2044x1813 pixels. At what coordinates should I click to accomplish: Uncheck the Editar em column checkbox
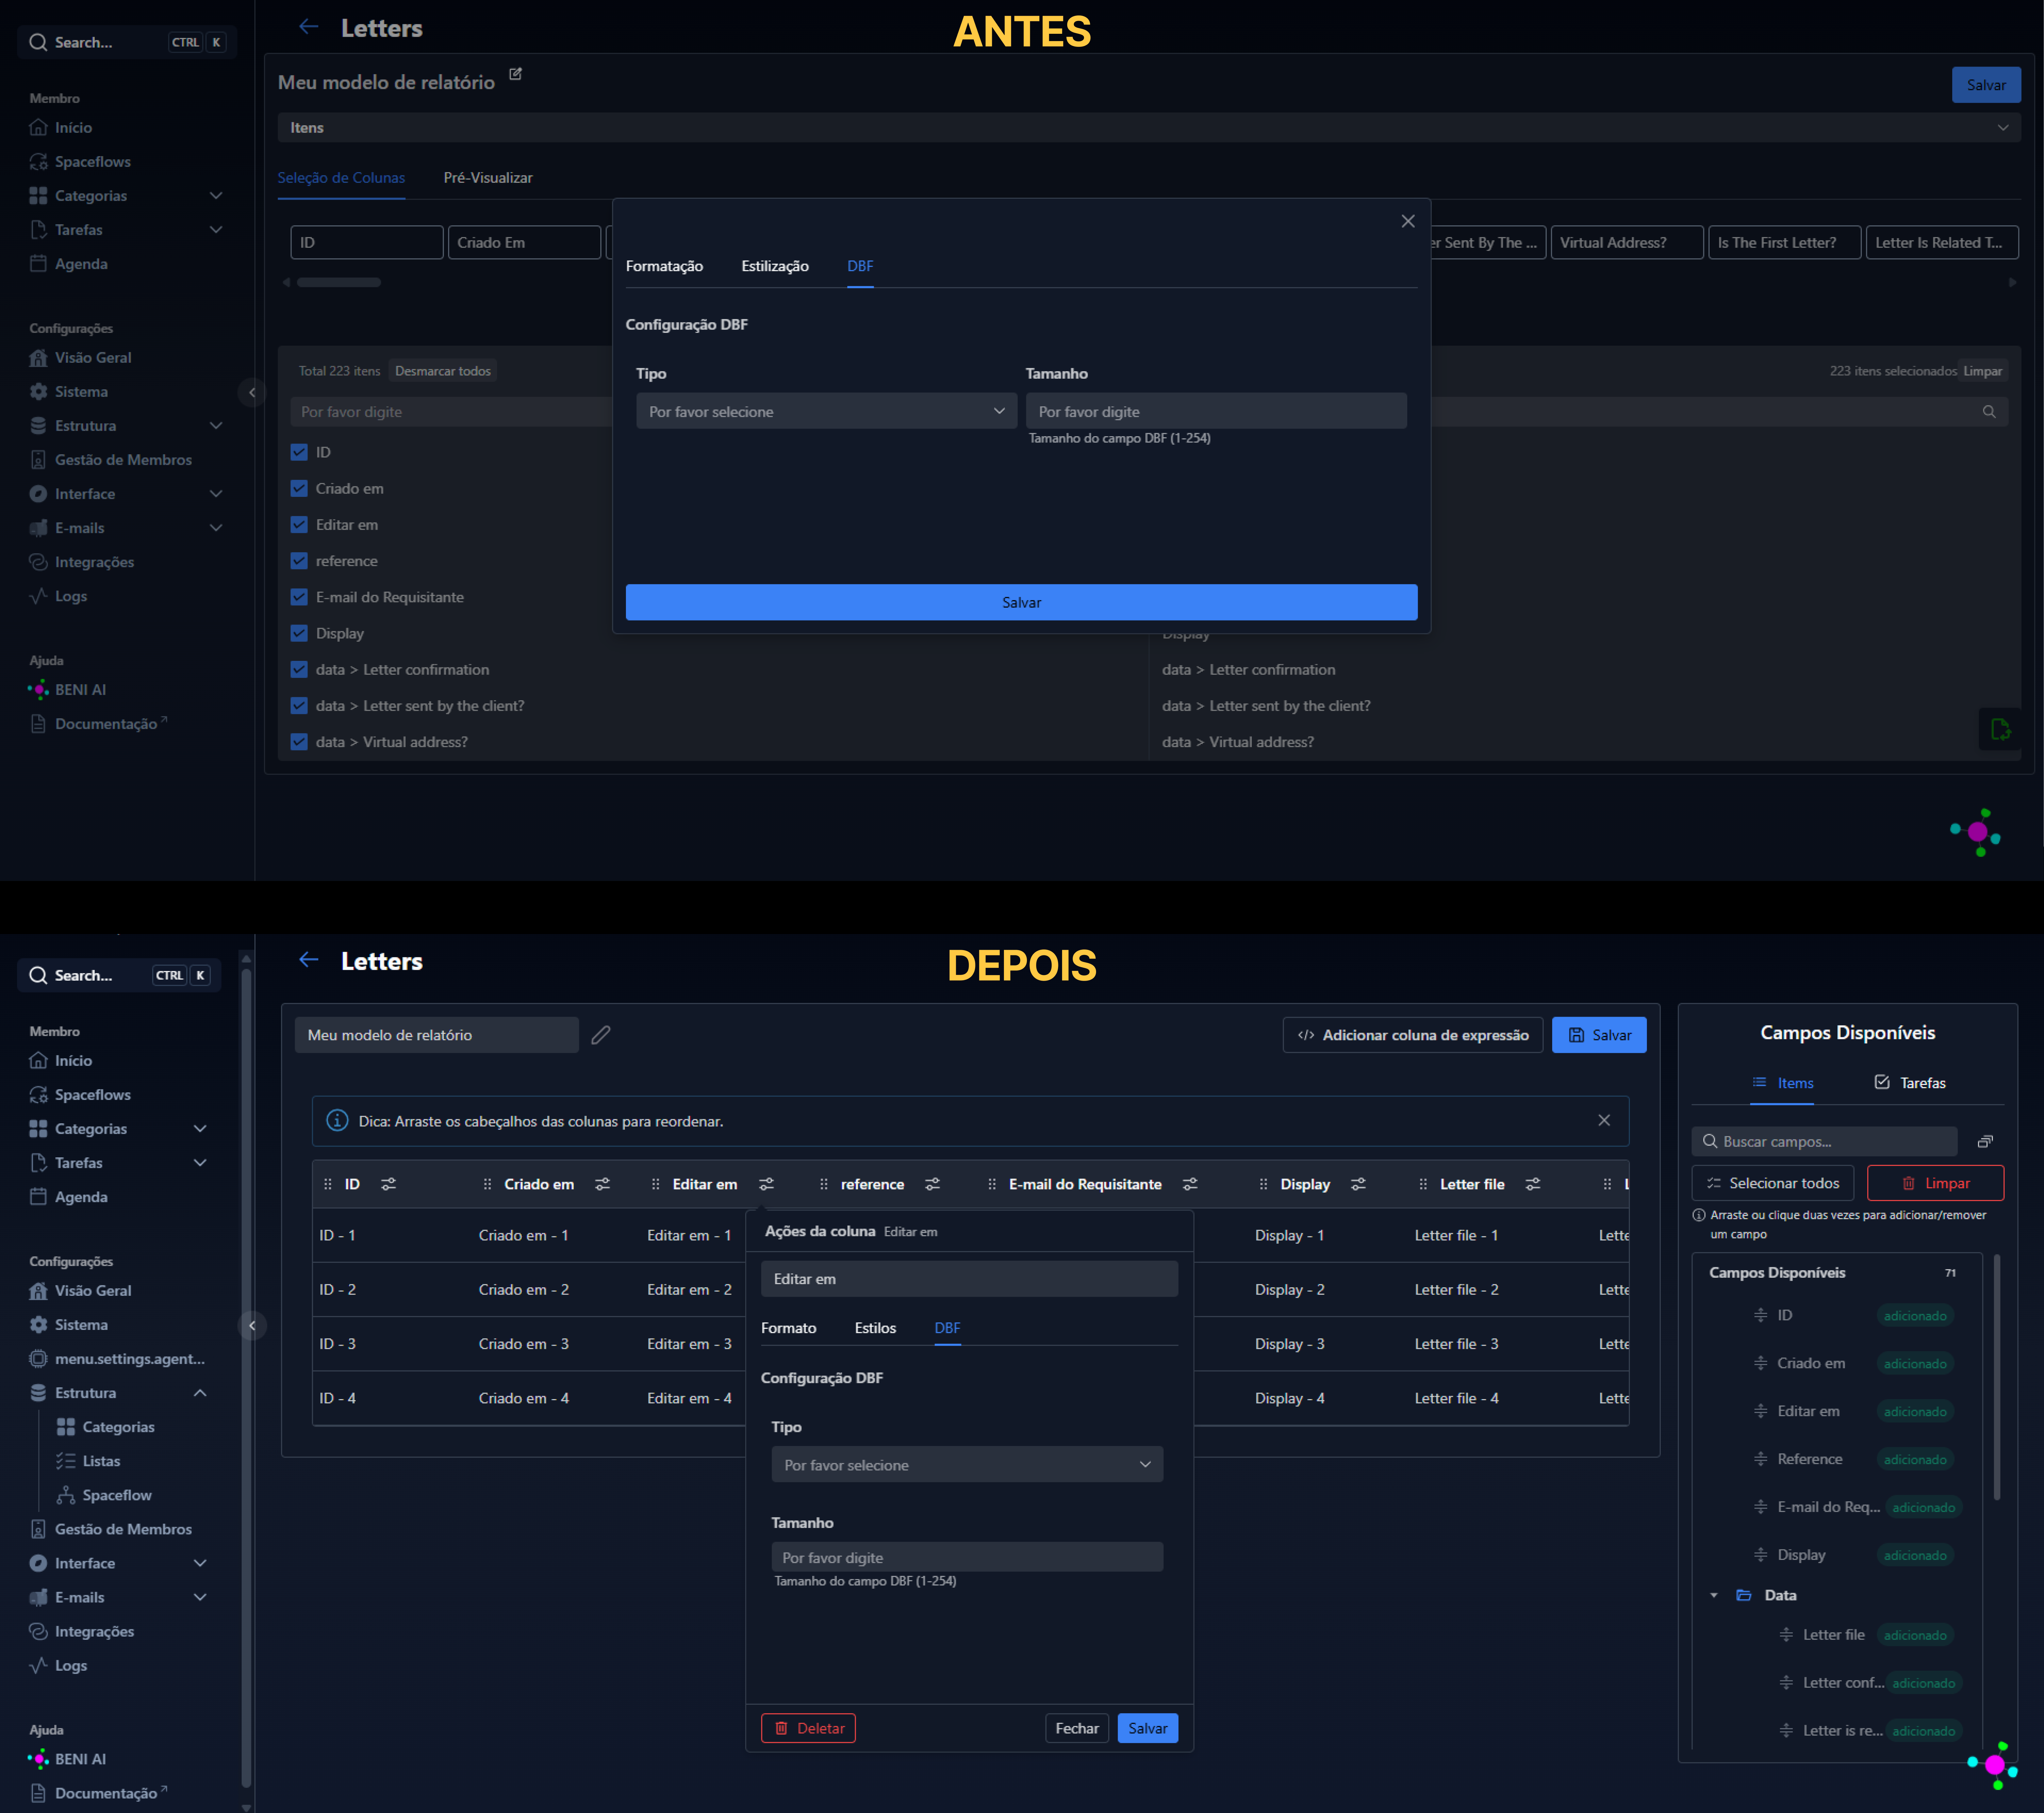tap(299, 524)
